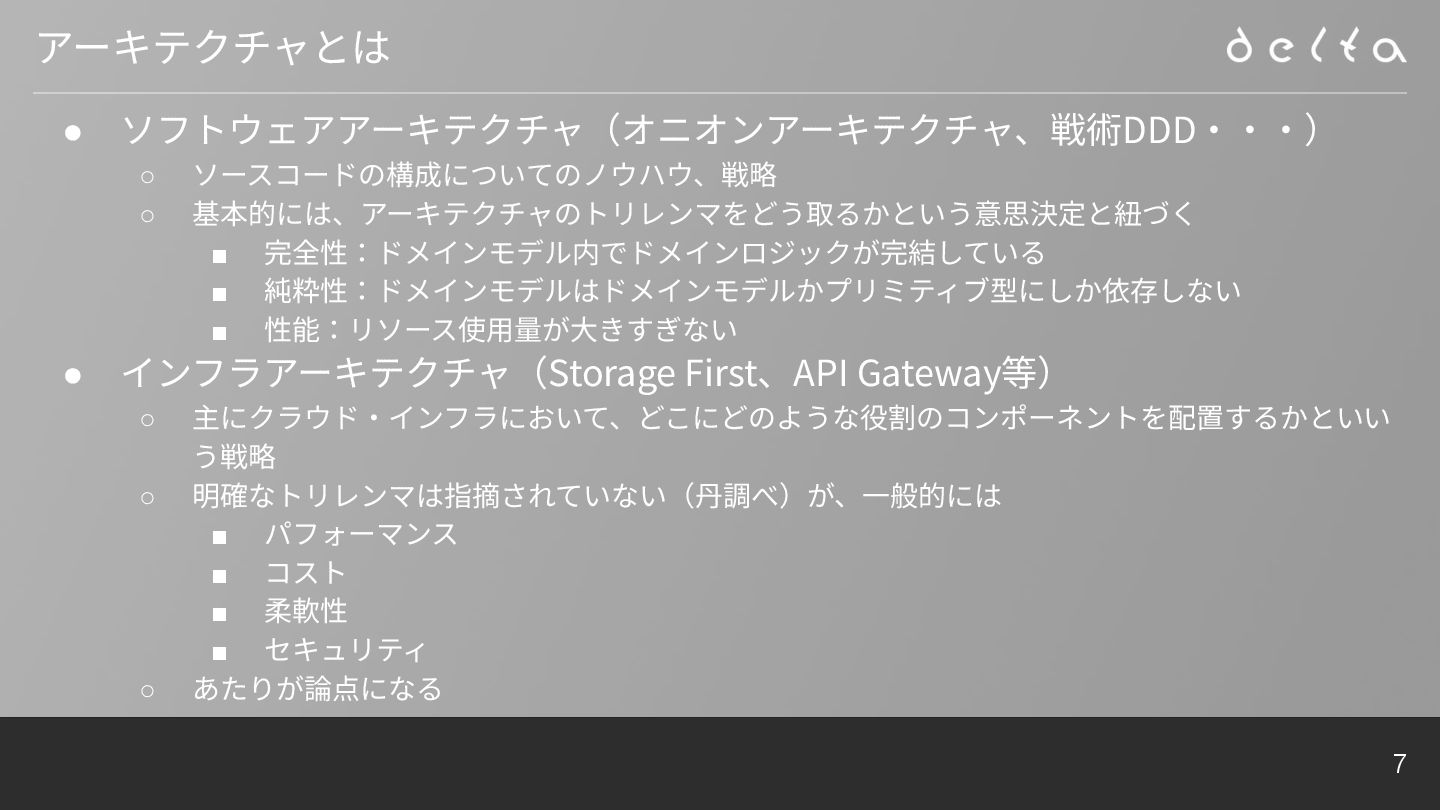The width and height of the screenshot is (1440, 810).
Task: Click the 主にクラウド・インフラにおいて line
Action: (x=791, y=436)
